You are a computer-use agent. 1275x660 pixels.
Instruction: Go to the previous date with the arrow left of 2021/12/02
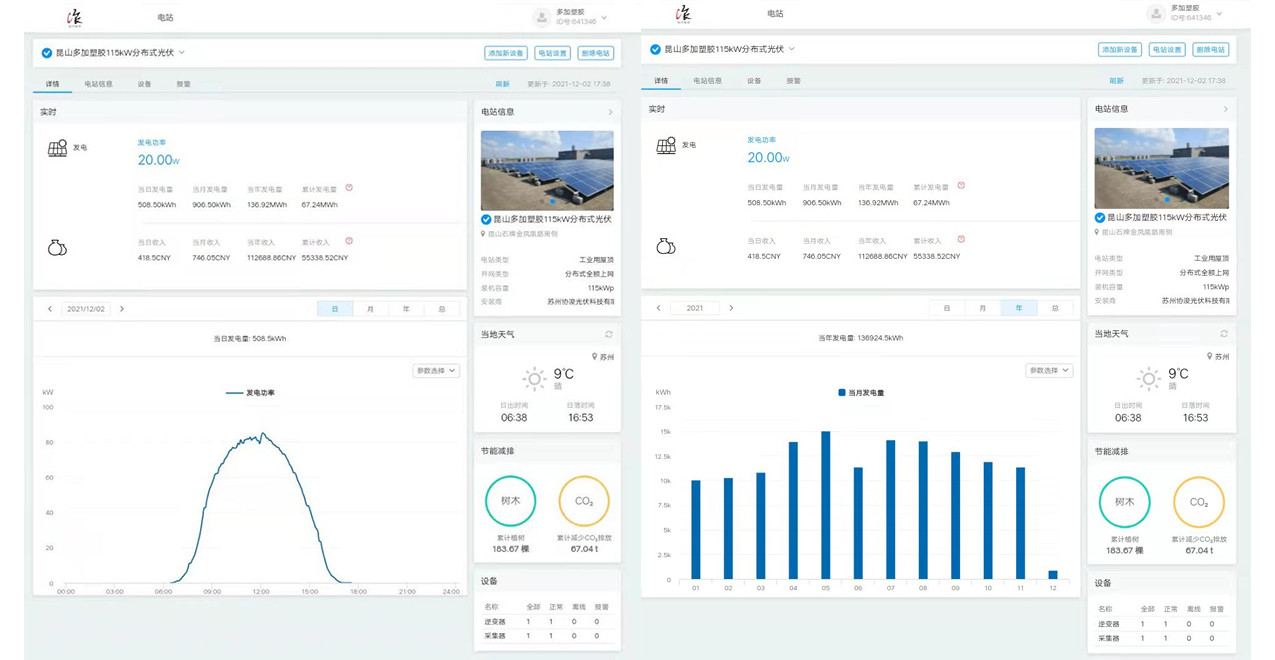50,309
